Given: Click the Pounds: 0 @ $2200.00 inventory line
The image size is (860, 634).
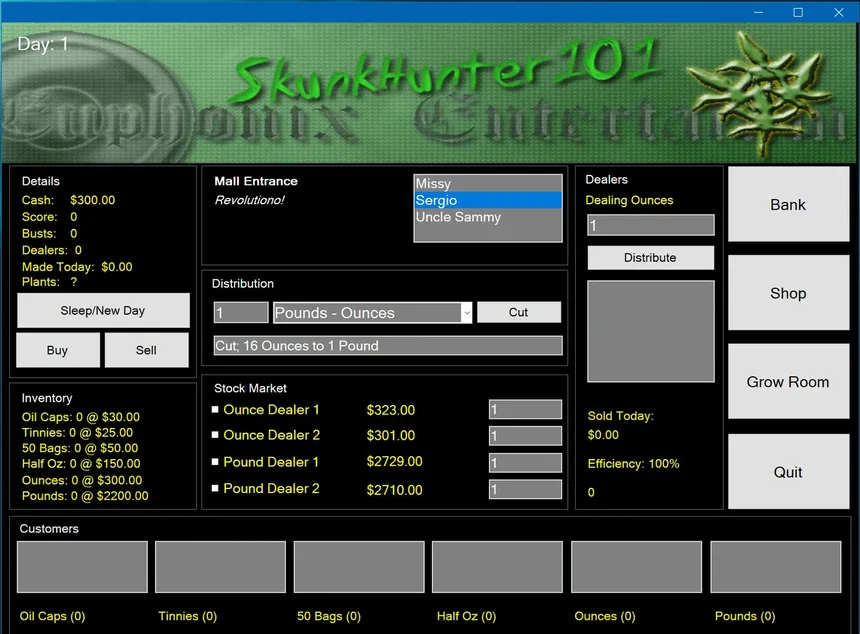Looking at the screenshot, I should pos(85,496).
